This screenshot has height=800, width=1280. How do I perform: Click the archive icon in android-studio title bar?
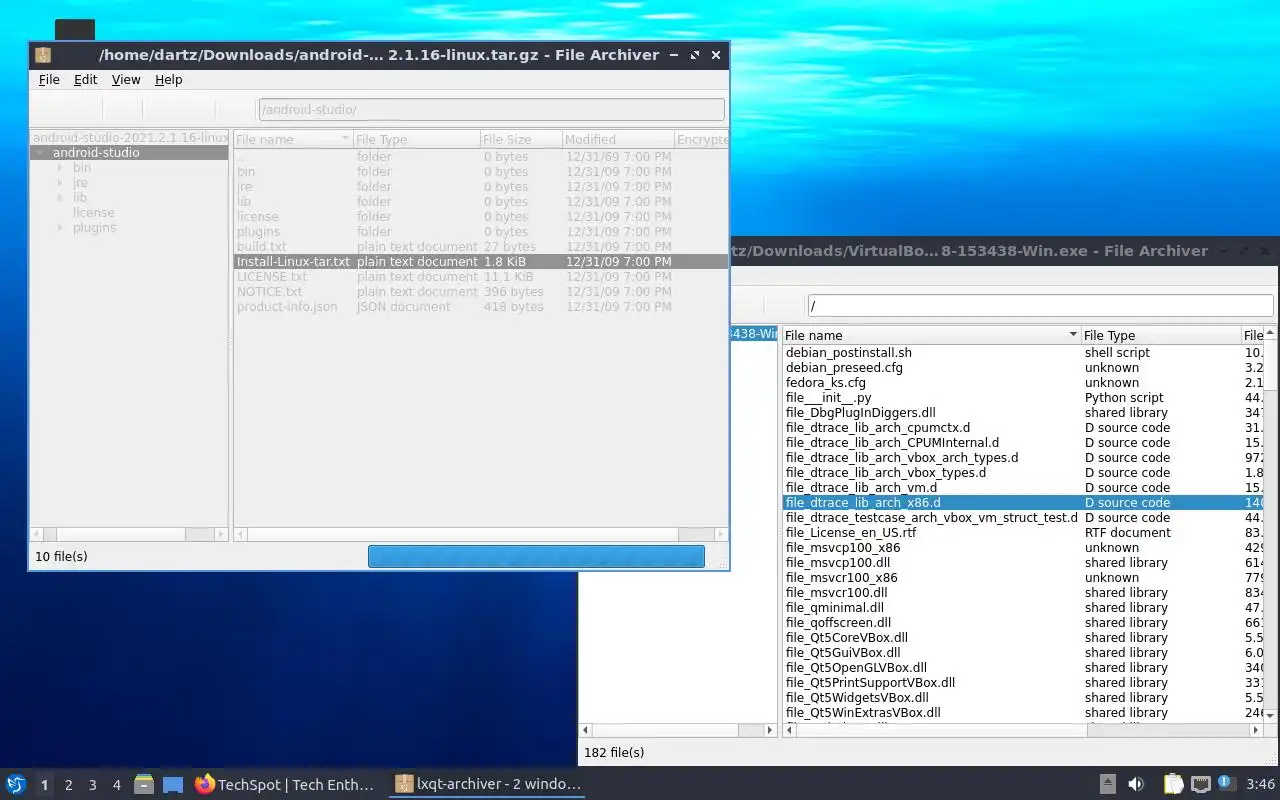coord(43,55)
